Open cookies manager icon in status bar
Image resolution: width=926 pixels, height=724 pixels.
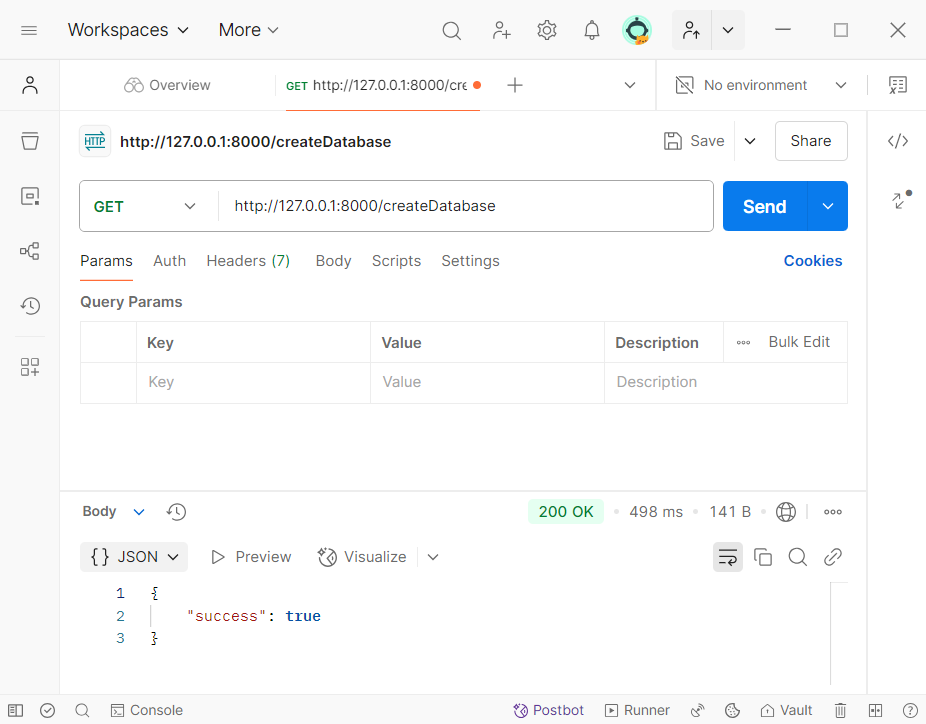tap(732, 710)
